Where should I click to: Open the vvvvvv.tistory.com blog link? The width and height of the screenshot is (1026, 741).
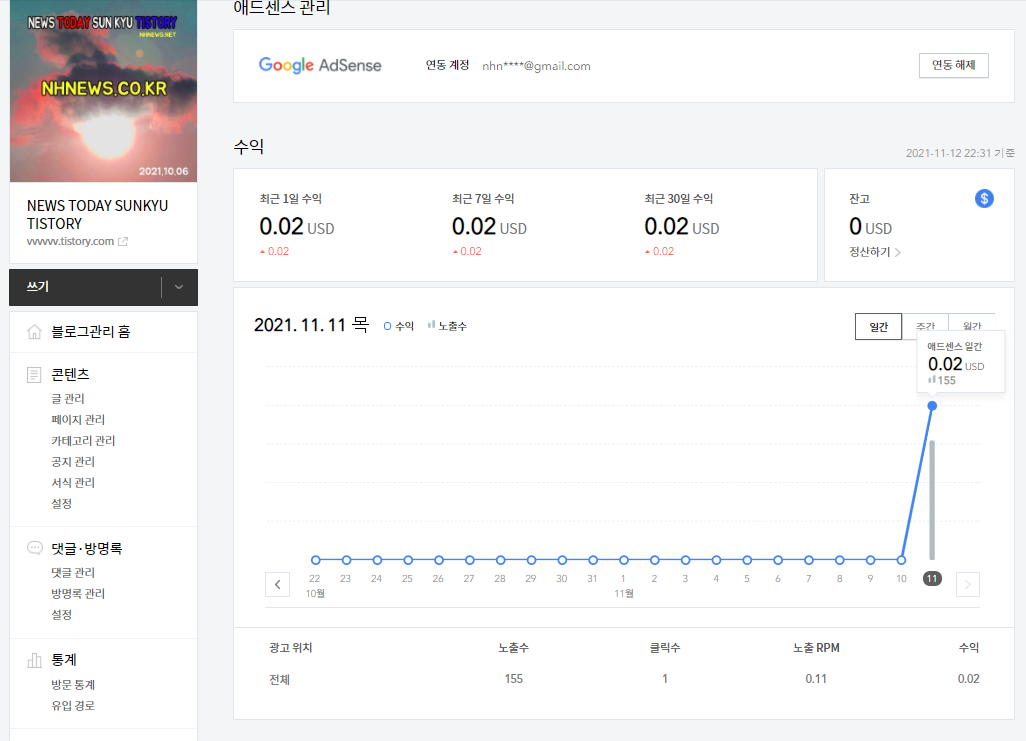click(x=71, y=242)
